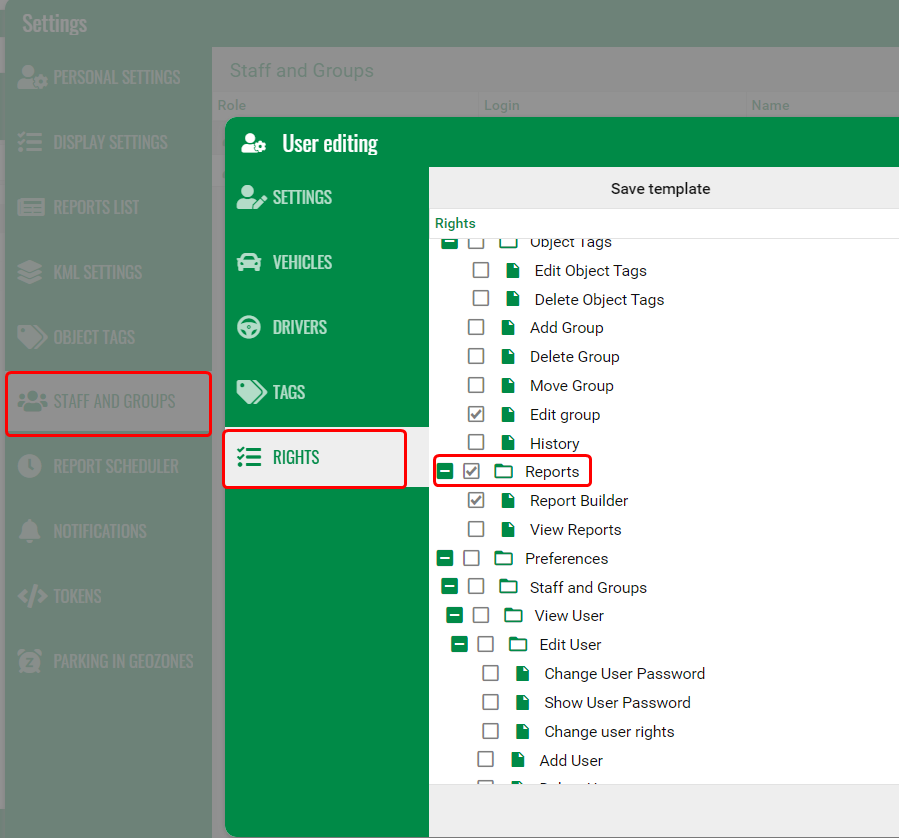Uncheck the Edit group checkbox
Screen dimensions: 899x838
click(x=476, y=414)
